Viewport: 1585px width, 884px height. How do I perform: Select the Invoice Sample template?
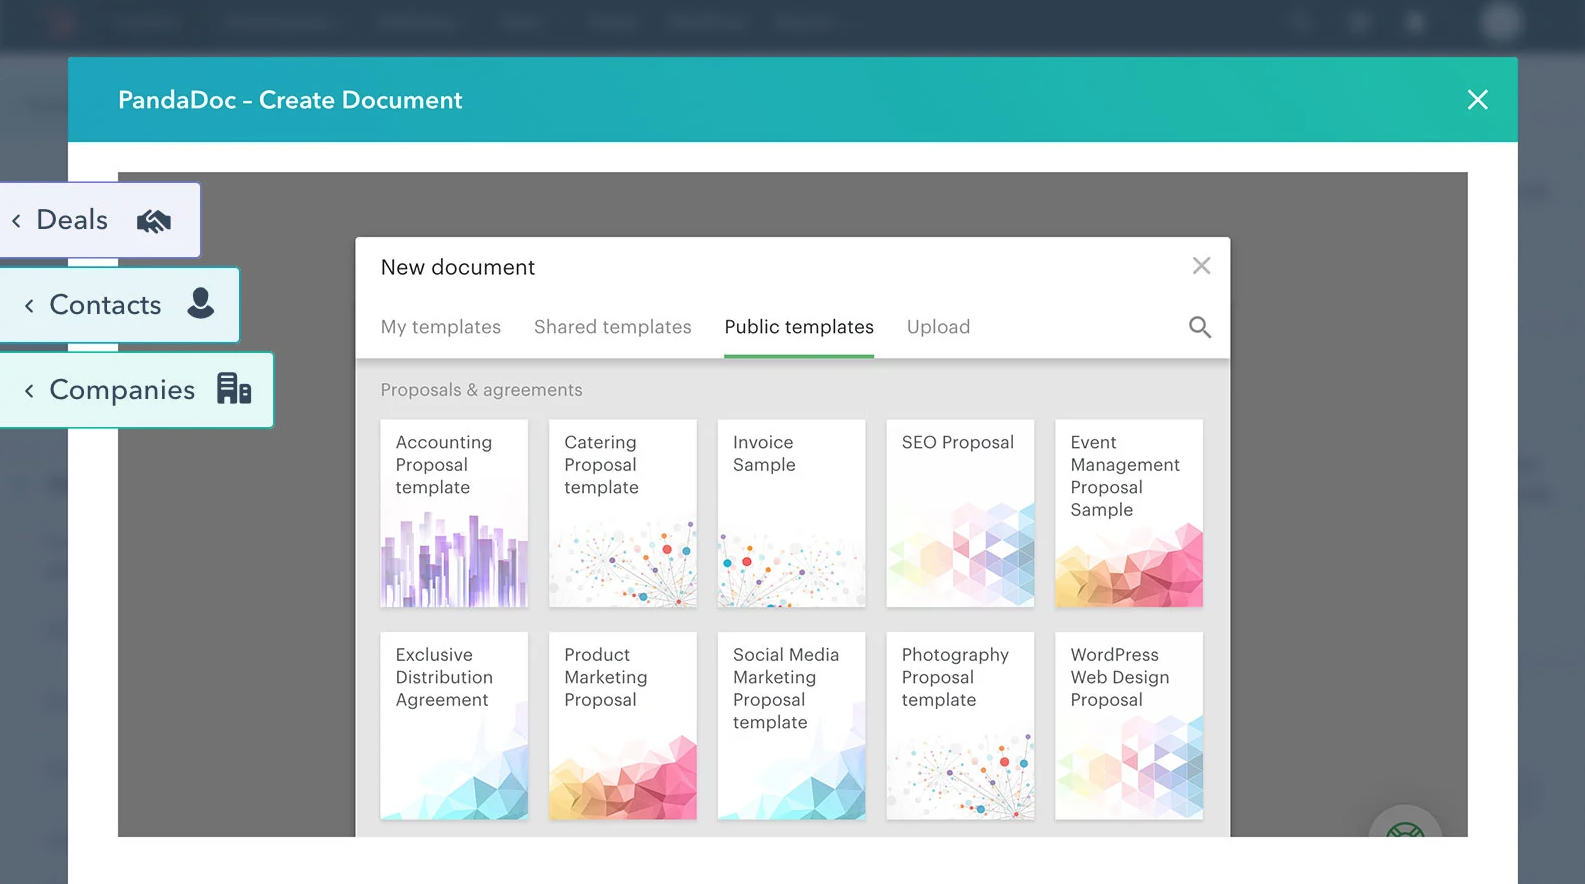click(791, 513)
